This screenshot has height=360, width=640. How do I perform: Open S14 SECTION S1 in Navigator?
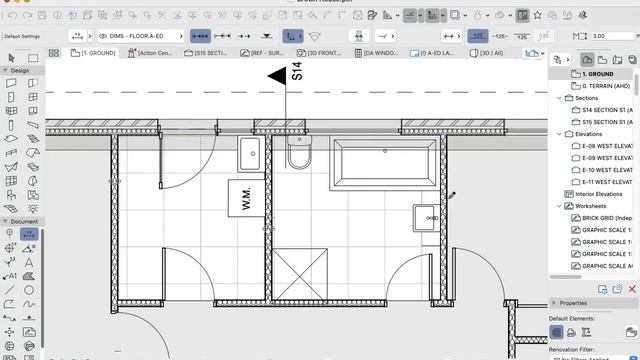(602, 110)
